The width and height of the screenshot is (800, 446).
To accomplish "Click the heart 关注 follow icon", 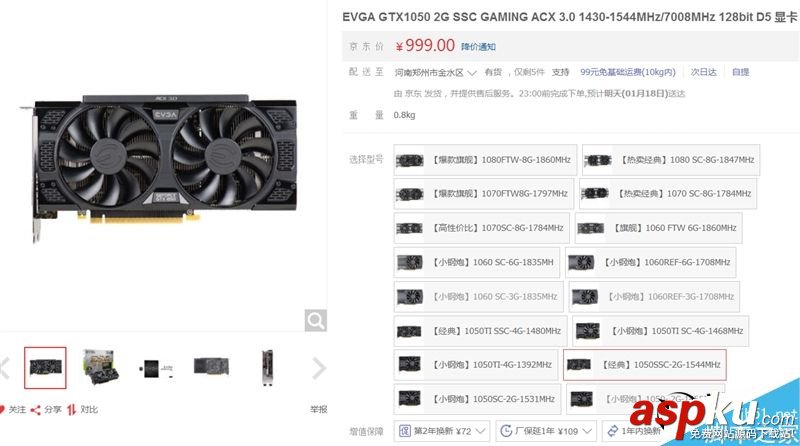I will pos(2,409).
